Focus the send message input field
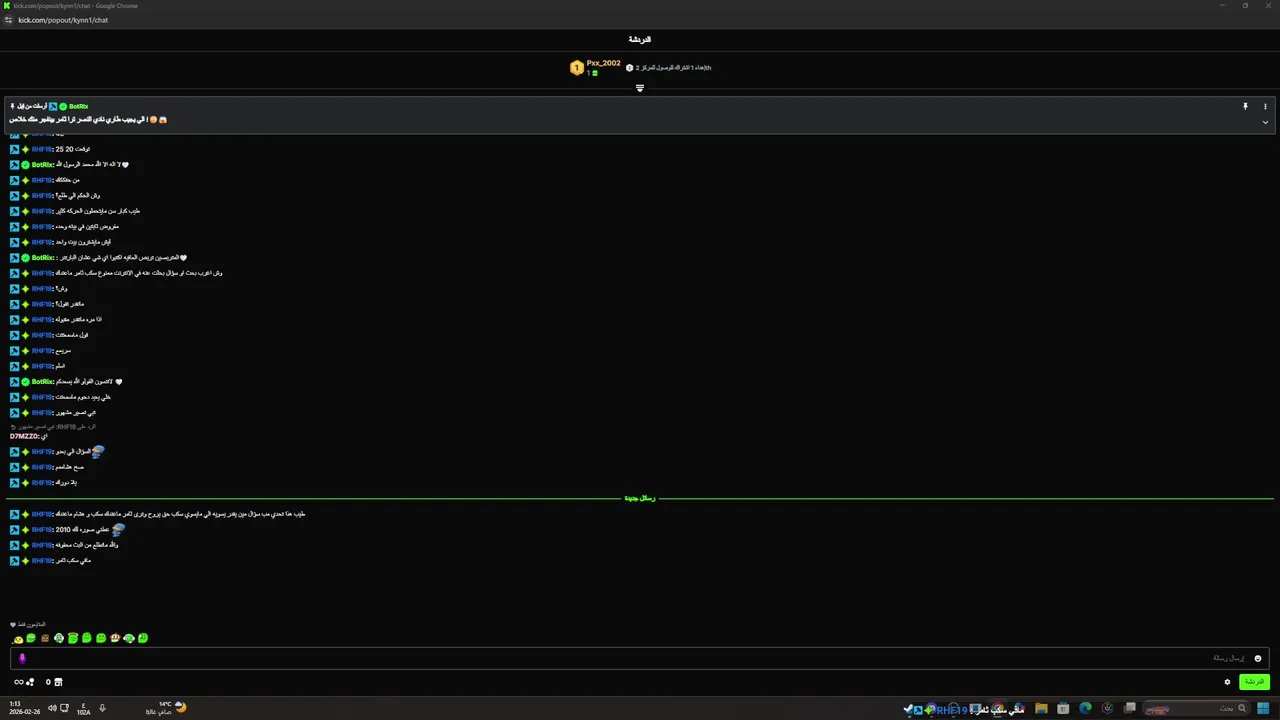This screenshot has height=720, width=1280. tap(640, 658)
